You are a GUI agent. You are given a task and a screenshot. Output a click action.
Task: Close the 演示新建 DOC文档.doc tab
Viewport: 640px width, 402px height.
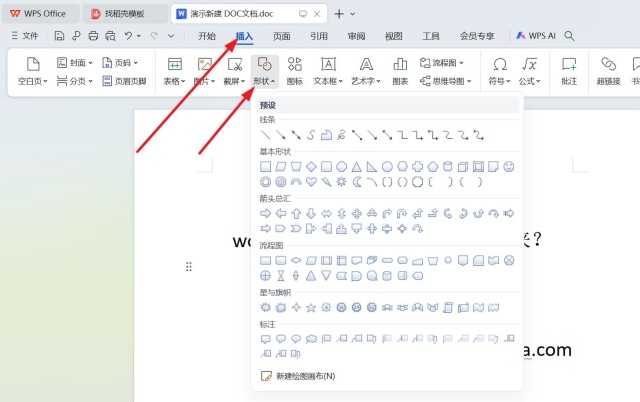click(317, 14)
